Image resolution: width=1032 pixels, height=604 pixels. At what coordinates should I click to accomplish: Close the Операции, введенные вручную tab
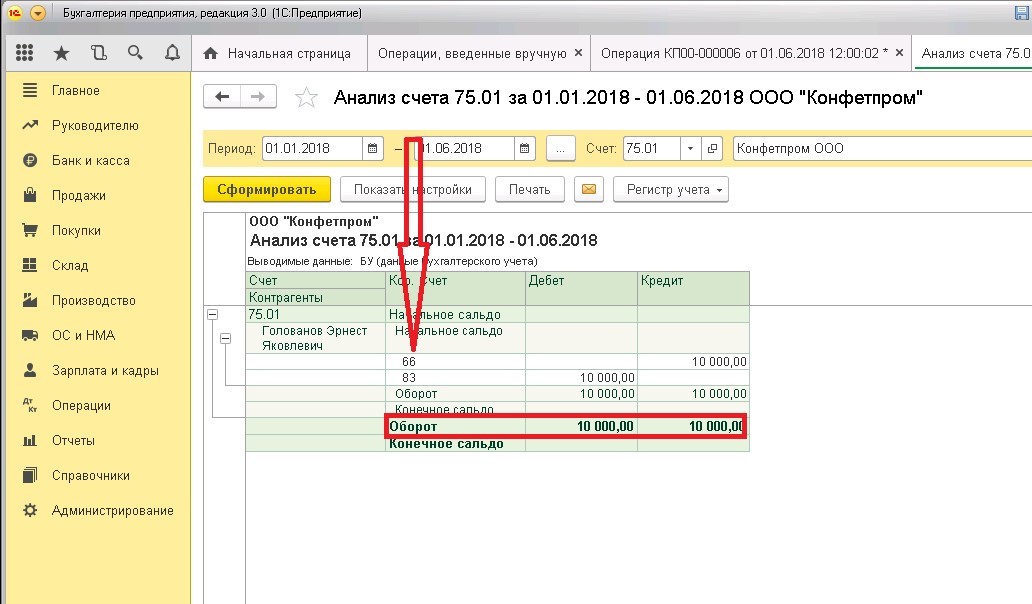[x=579, y=53]
